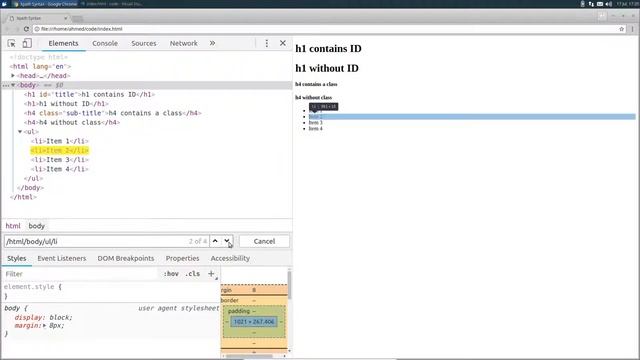This screenshot has height=360, width=640.
Task: Open the DOM Breakpoints tab
Action: coord(126,258)
